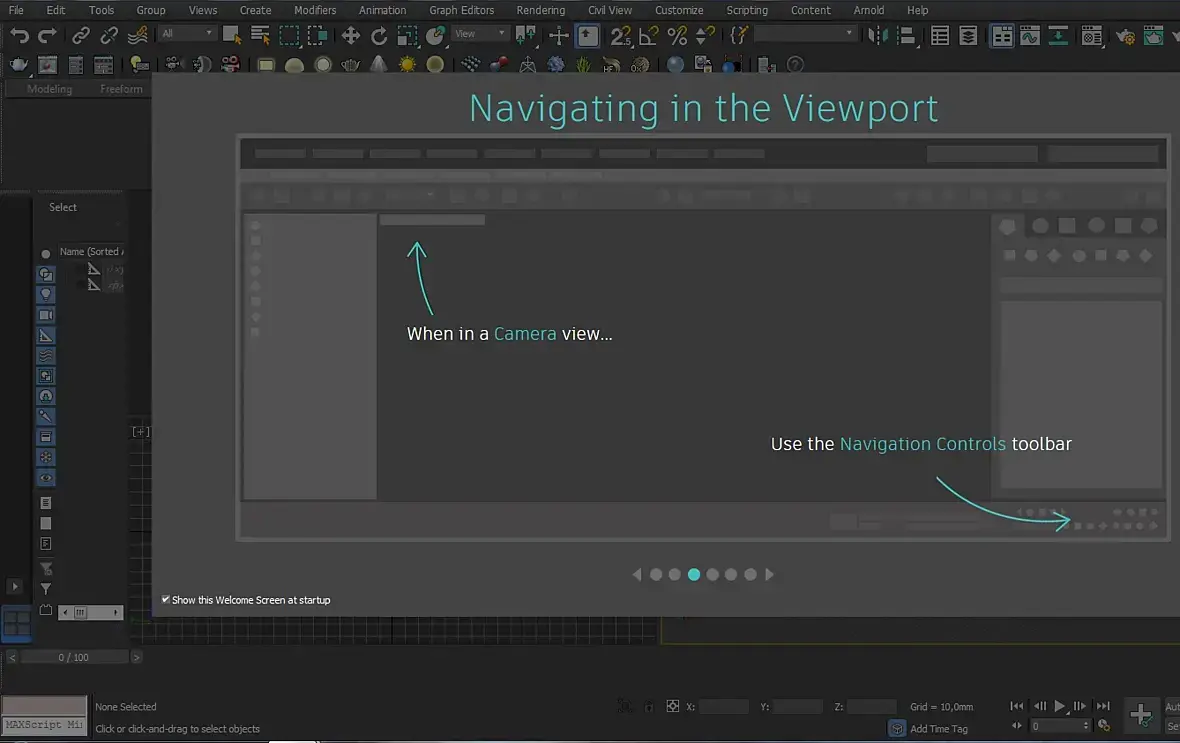Activate the Select and Scale tool
This screenshot has height=743, width=1180.
(x=407, y=35)
